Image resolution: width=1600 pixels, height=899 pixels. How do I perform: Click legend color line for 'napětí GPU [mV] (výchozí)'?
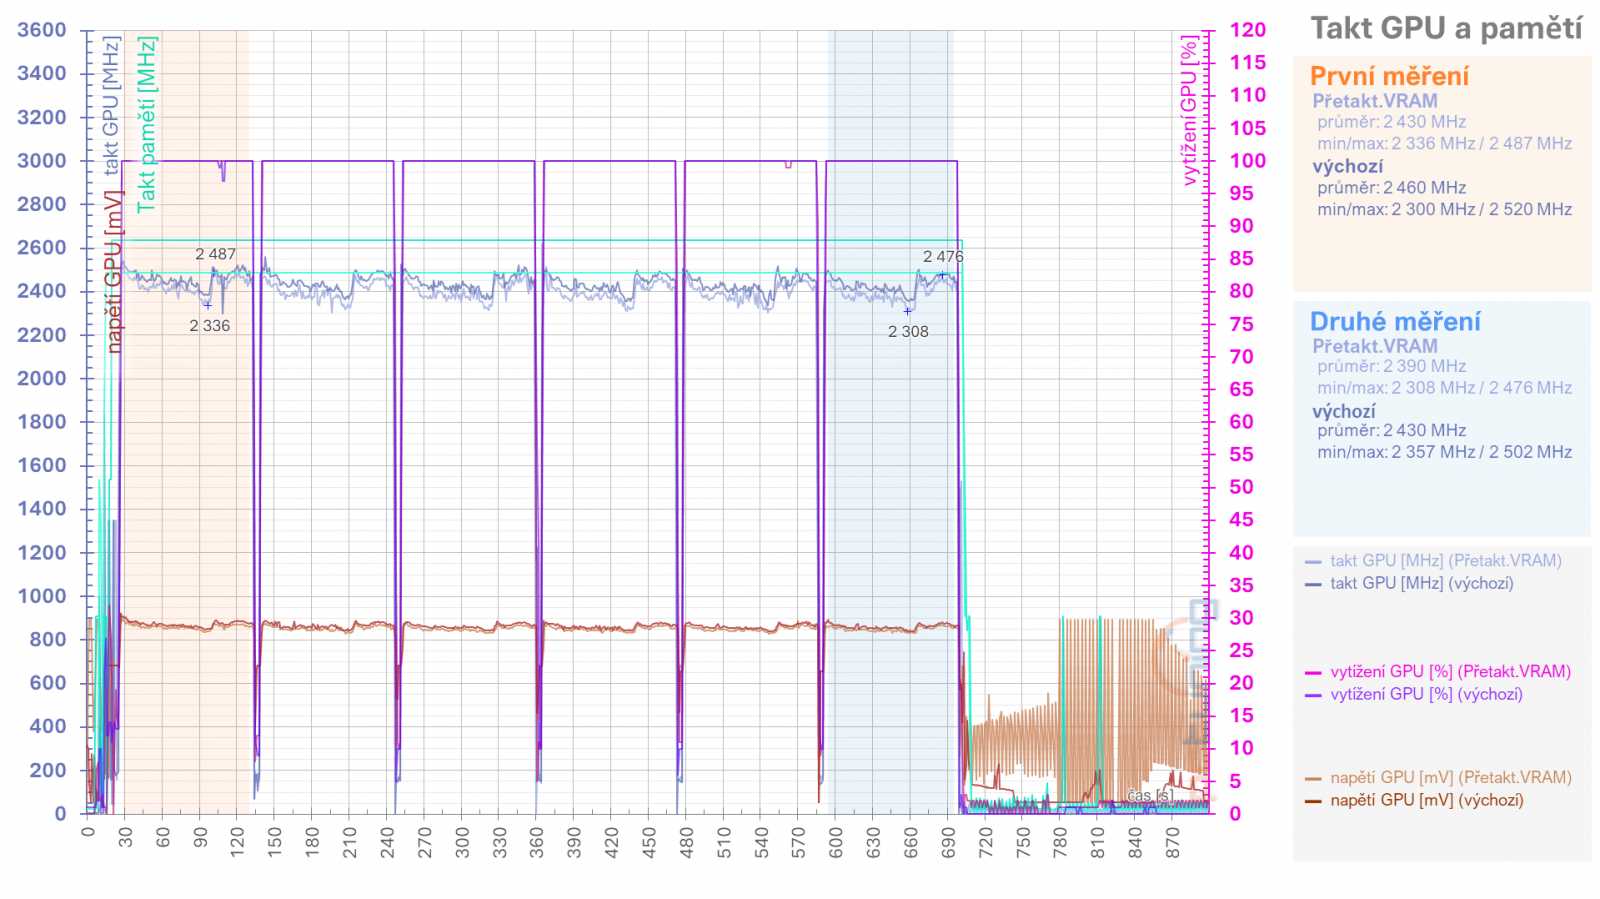tap(1313, 801)
